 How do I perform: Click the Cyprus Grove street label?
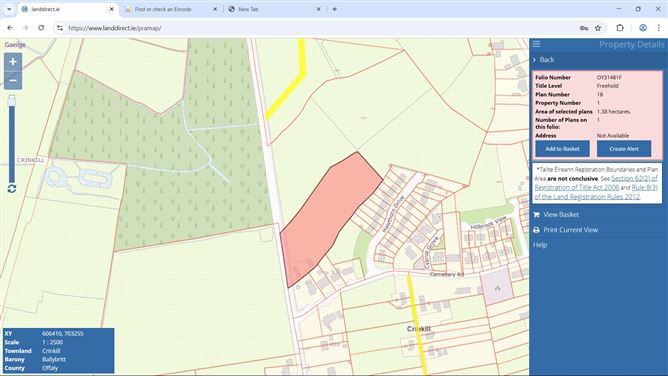431,252
